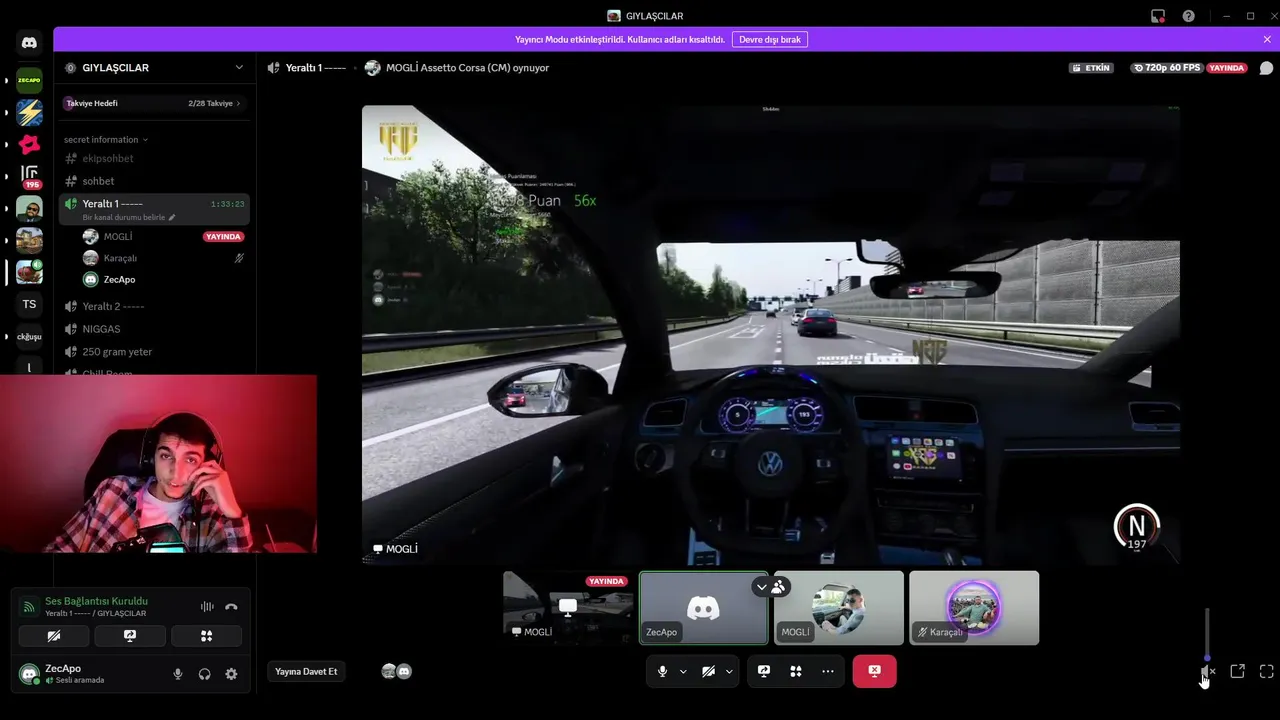Open the house image server icon
Screen dimensions: 1280x720
coord(29,240)
